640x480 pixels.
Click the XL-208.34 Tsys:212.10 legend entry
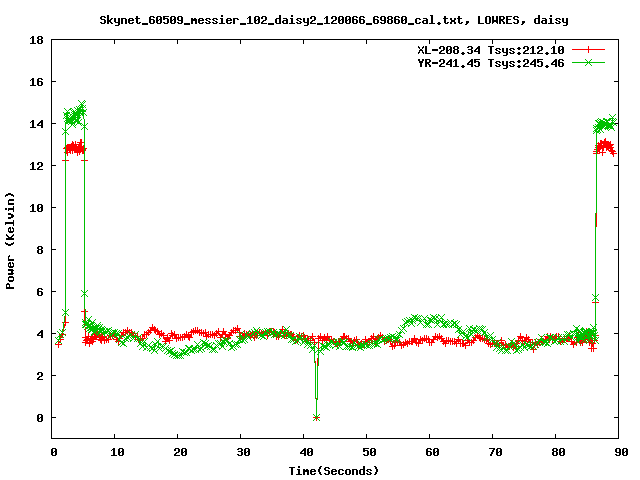(490, 50)
